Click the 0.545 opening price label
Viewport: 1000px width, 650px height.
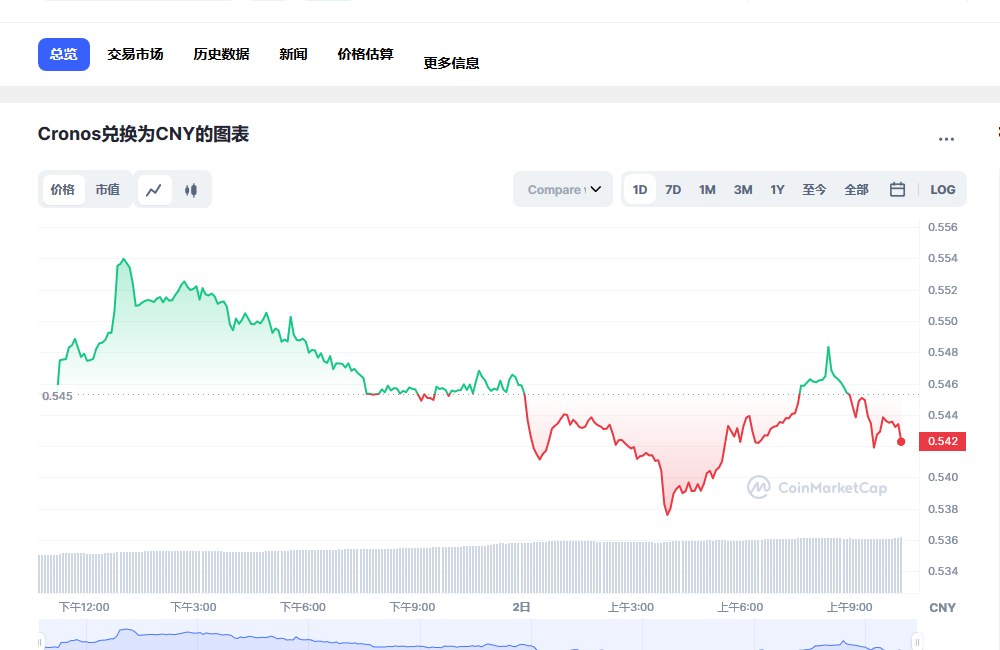pyautogui.click(x=57, y=396)
